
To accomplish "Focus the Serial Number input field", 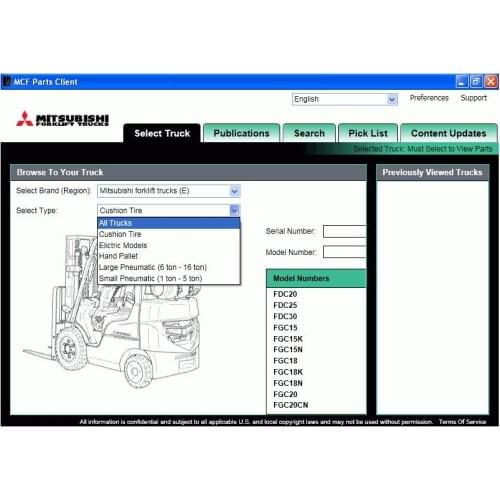I will tap(345, 231).
